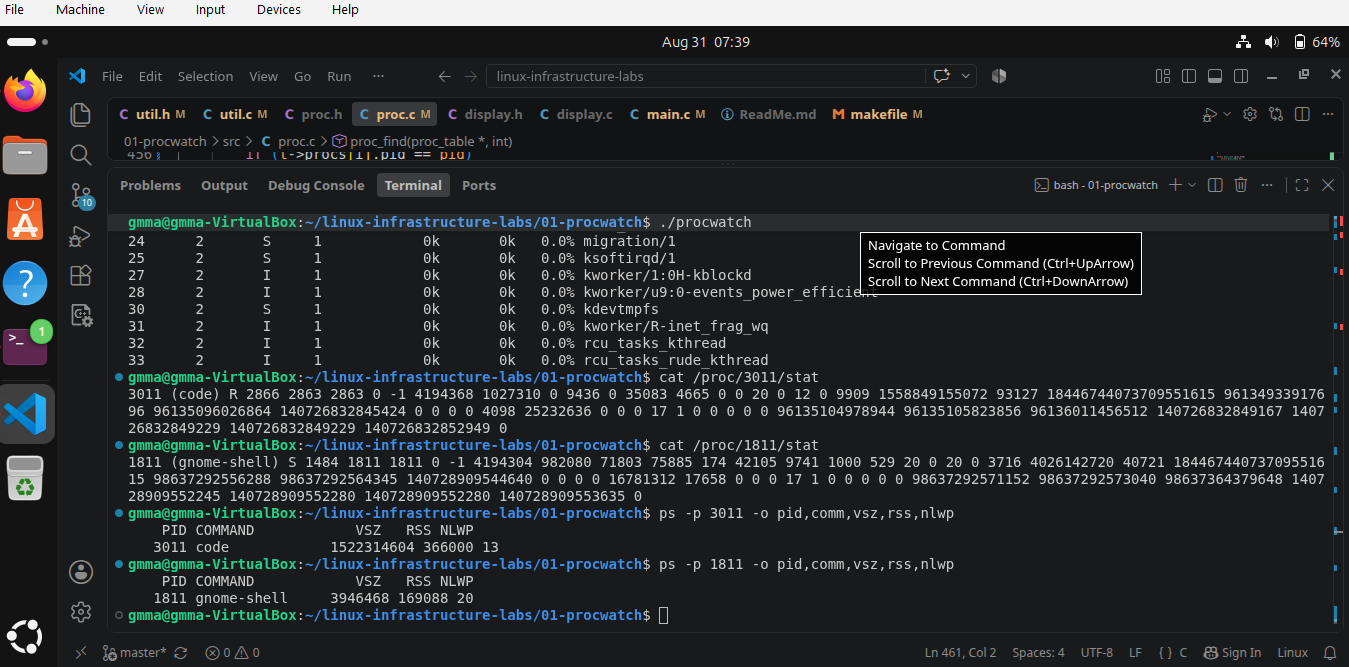Expand the Copilot chat dropdown arrow

pyautogui.click(x=966, y=76)
